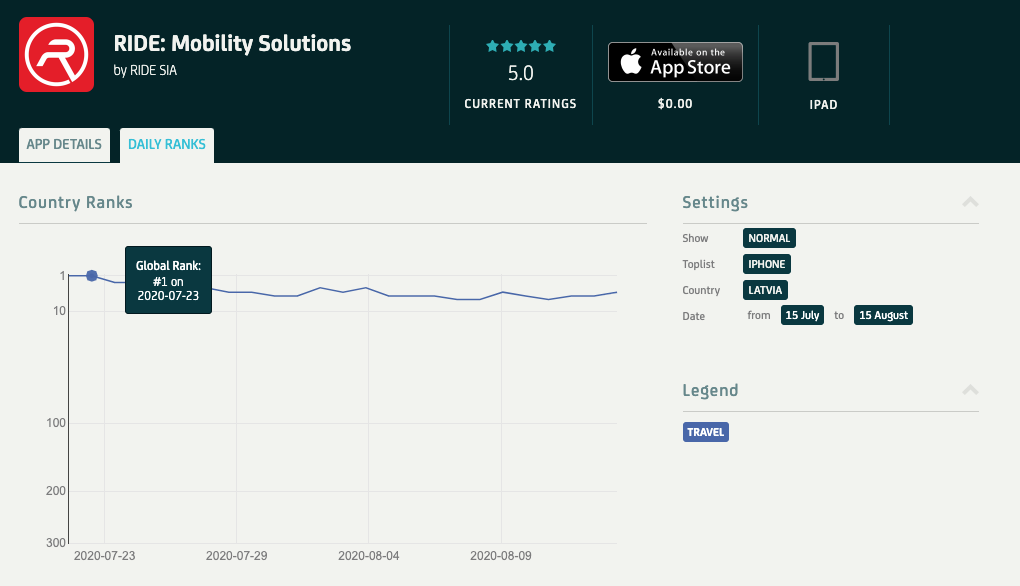Open the App Store badge
The height and width of the screenshot is (586, 1020).
click(x=675, y=62)
